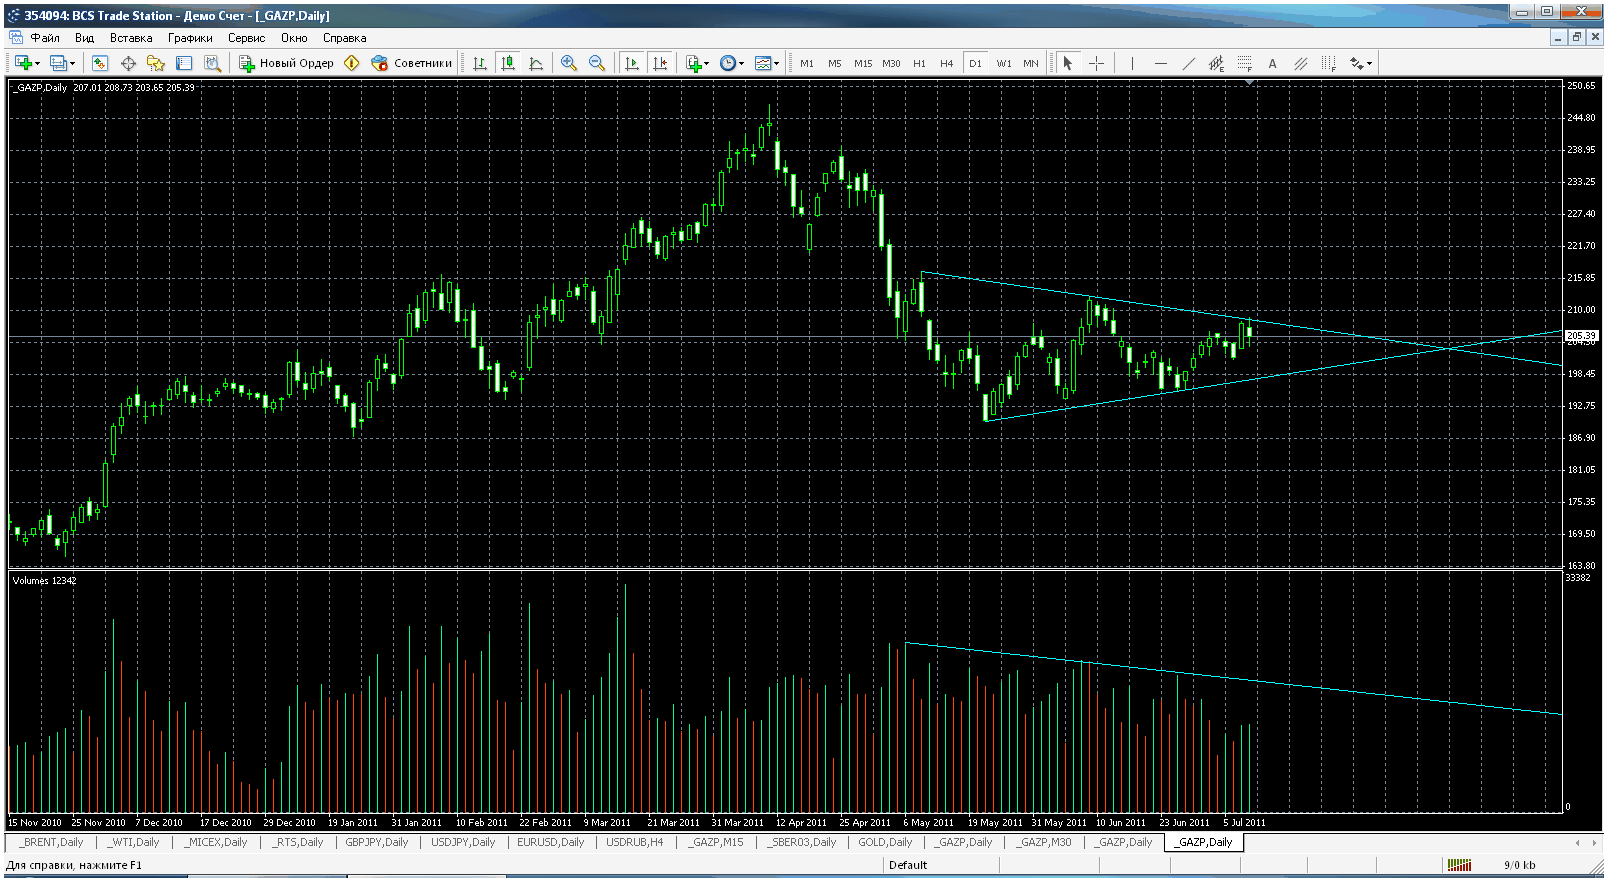Select the text label tool A
The image size is (1608, 878).
tap(1272, 63)
